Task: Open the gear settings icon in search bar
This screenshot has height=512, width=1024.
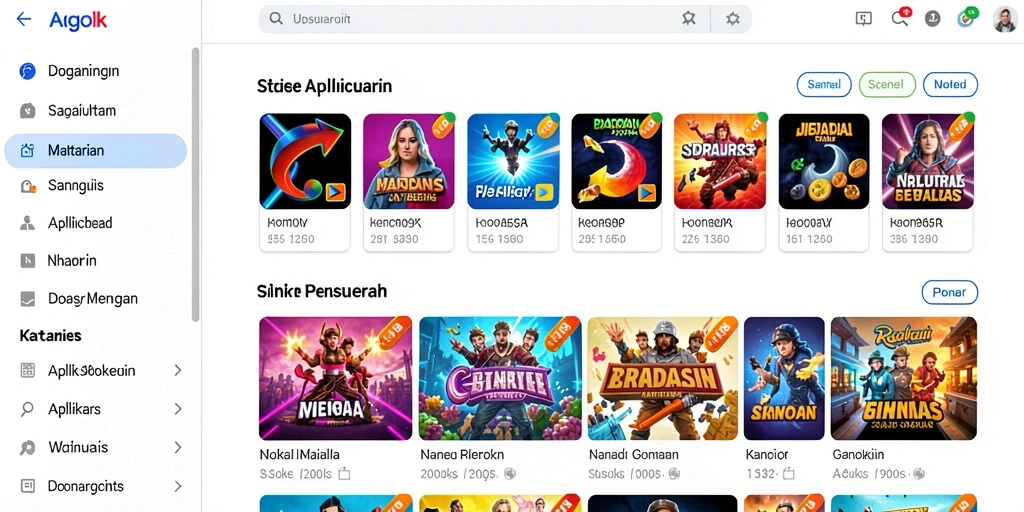Action: click(733, 19)
